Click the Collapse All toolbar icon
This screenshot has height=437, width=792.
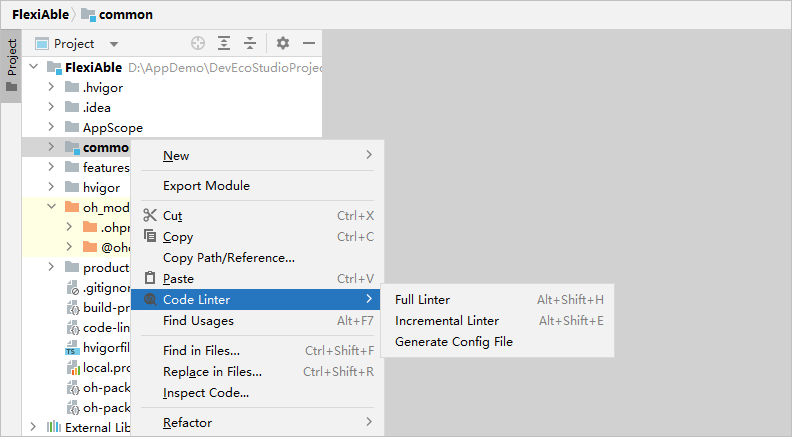pos(250,44)
